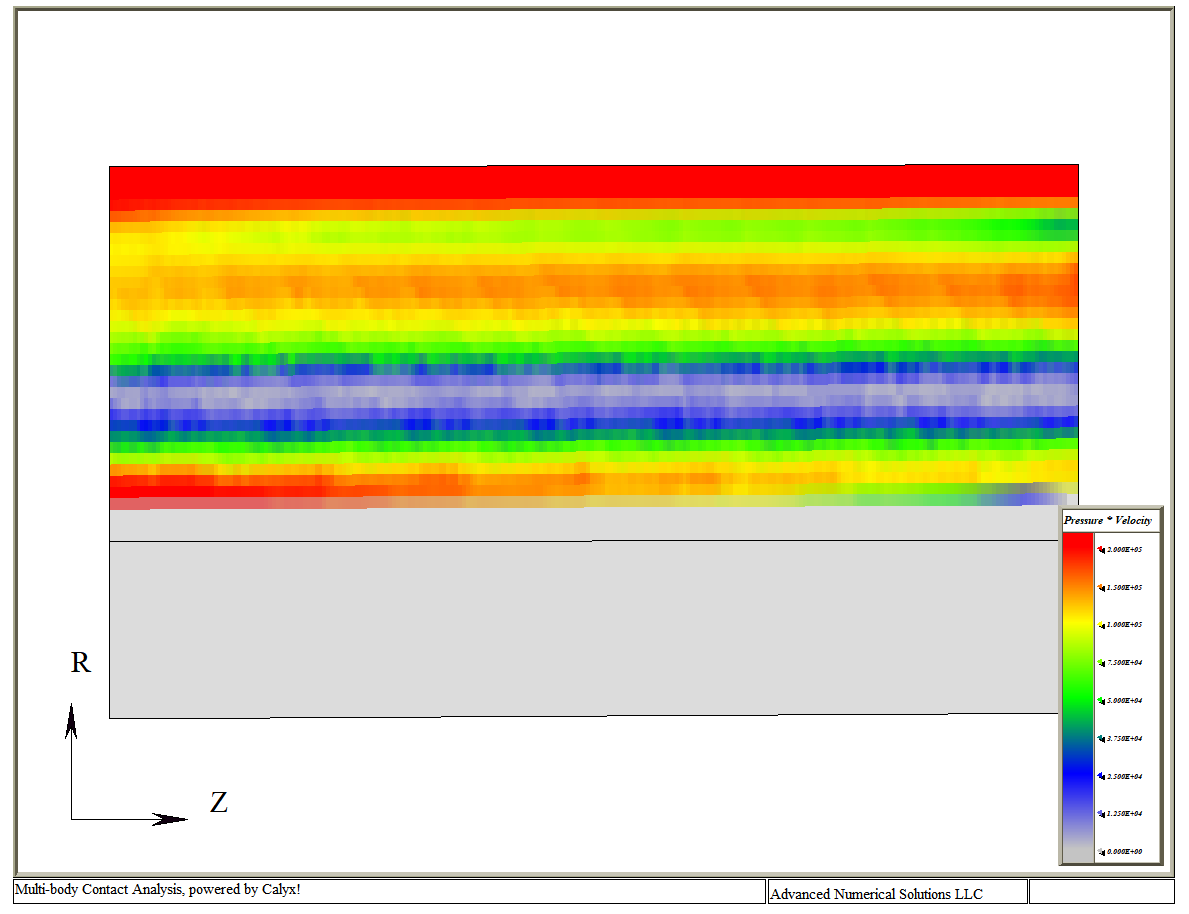
Task: Click the Multi-body Contact Analysis status bar text
Action: [x=157, y=889]
